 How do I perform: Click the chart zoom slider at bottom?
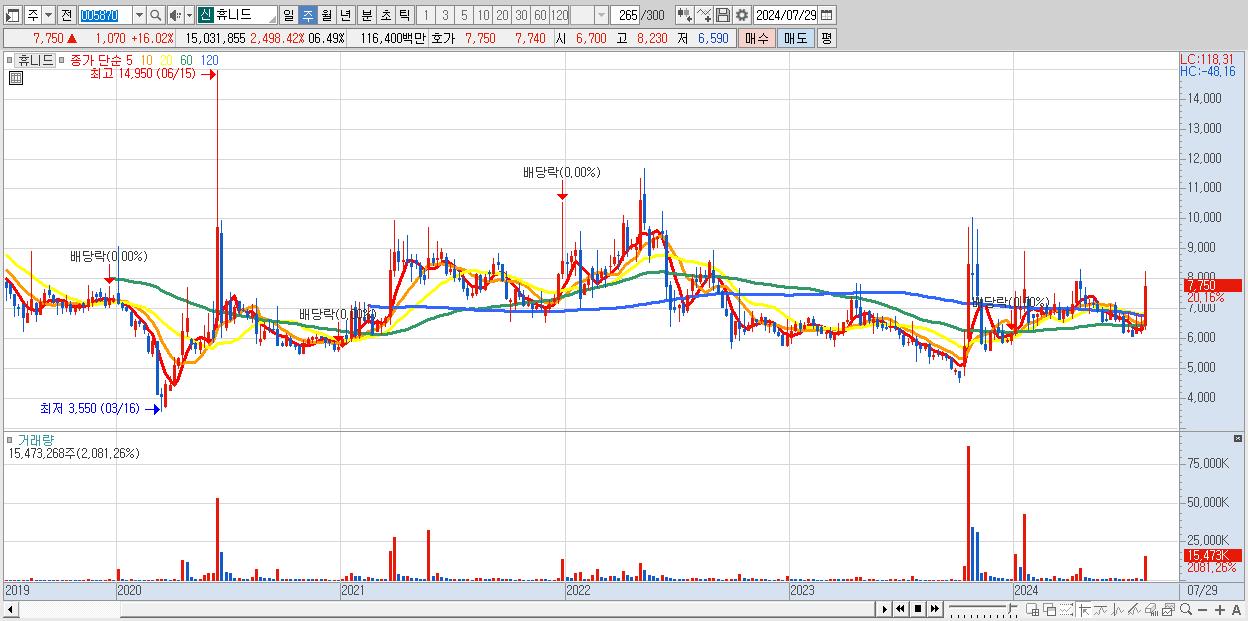[984, 610]
